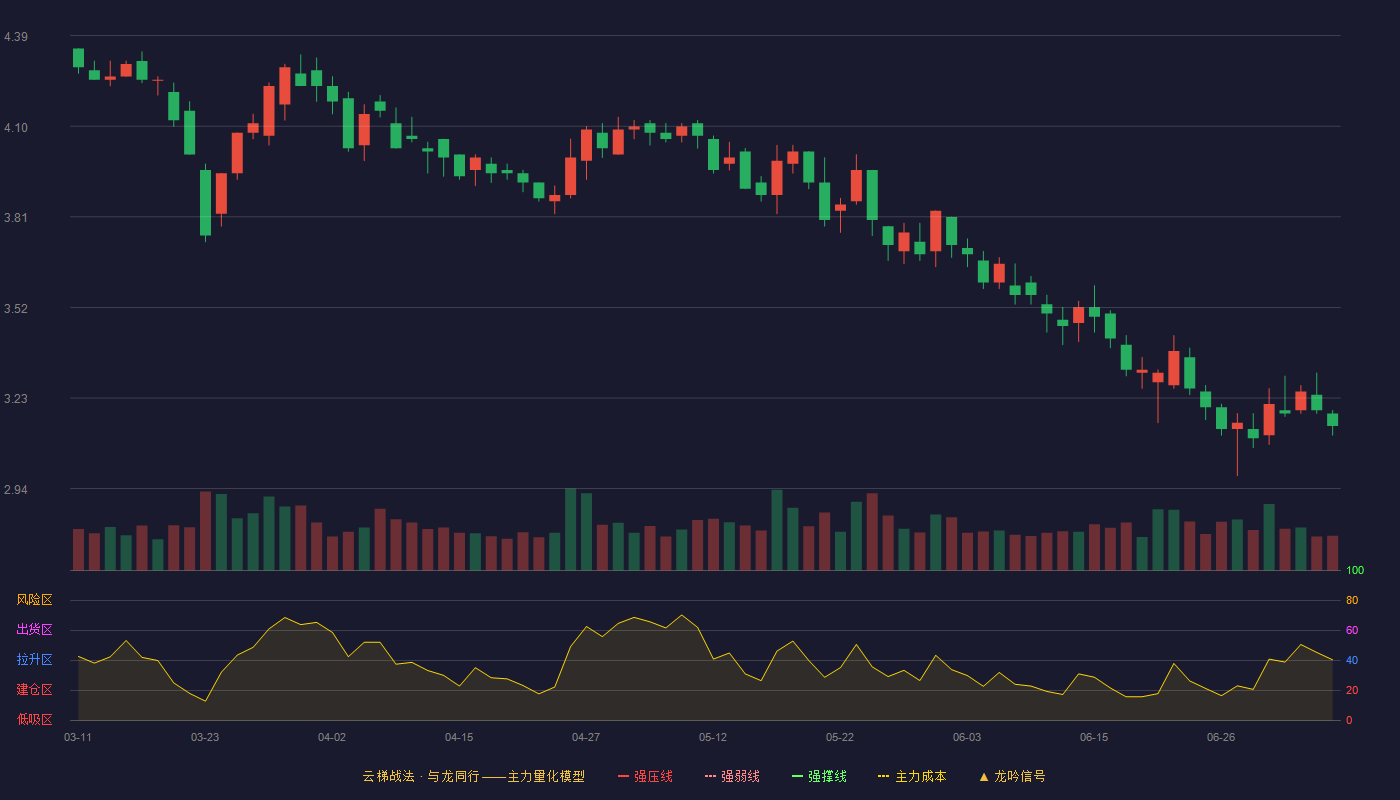The height and width of the screenshot is (800, 1400).
Task: Click the 拉升区 zone label
Action: [x=34, y=660]
